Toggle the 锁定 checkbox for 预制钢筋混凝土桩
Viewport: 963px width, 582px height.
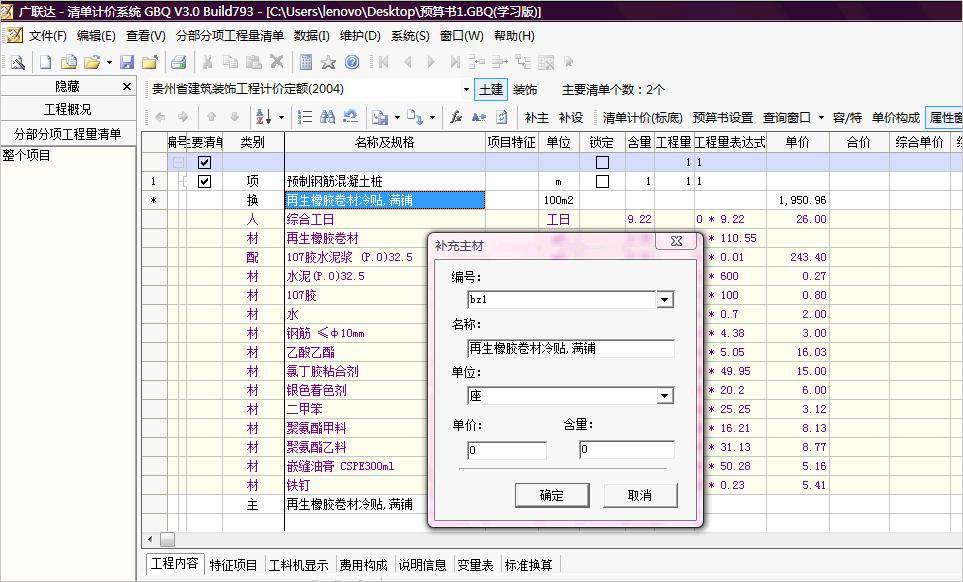[x=602, y=182]
